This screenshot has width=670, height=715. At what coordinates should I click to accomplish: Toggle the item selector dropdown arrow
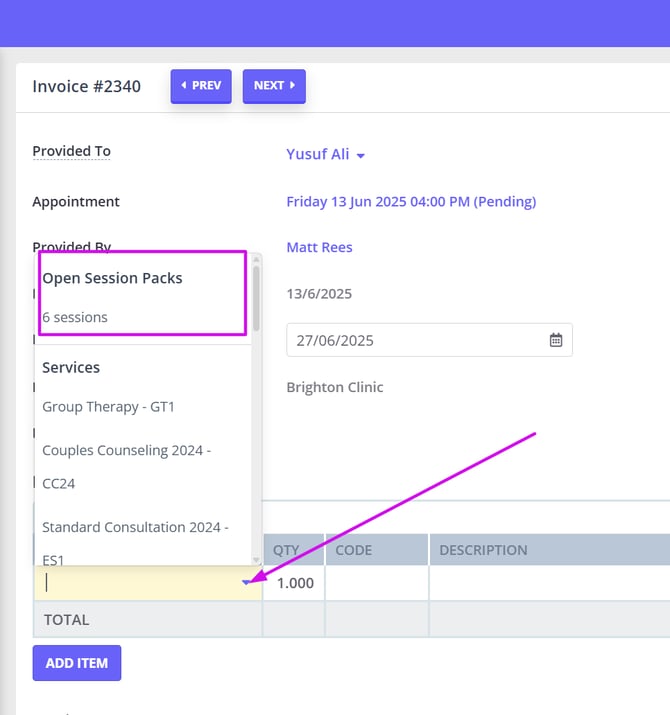pos(247,583)
